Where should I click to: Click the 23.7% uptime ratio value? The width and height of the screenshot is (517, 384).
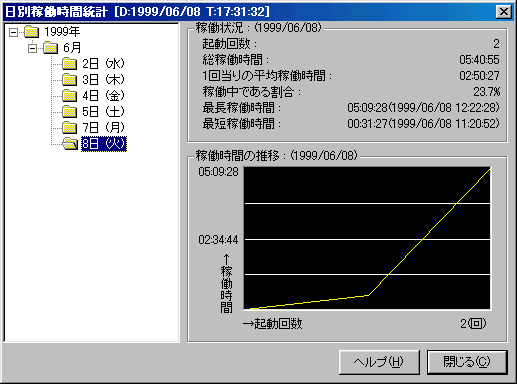pos(487,92)
